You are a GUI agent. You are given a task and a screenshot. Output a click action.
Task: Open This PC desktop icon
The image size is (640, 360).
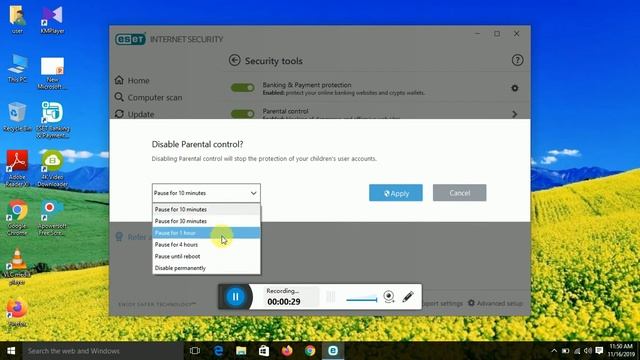[17, 68]
